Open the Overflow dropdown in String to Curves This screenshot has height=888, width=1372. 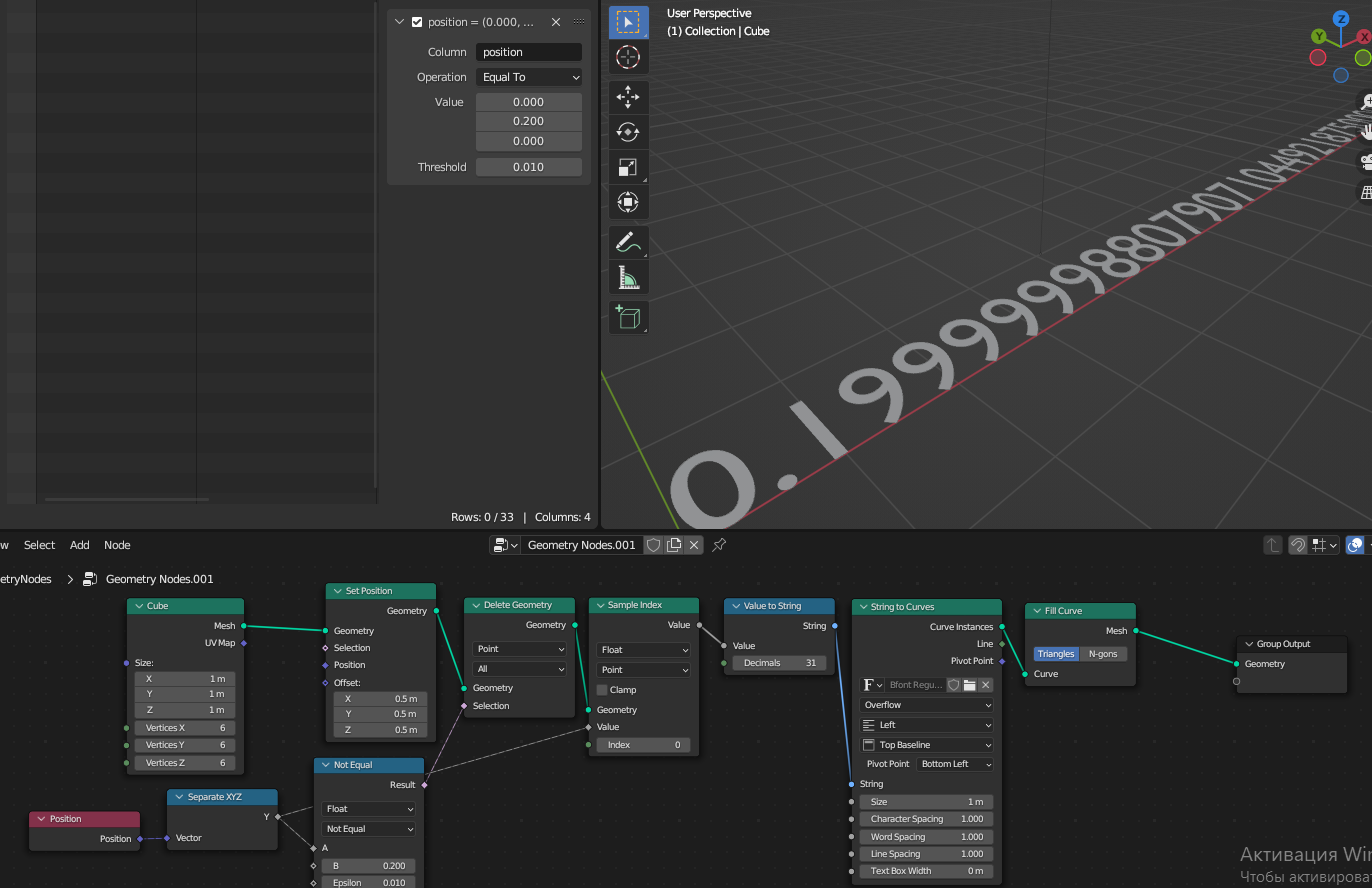pos(927,705)
